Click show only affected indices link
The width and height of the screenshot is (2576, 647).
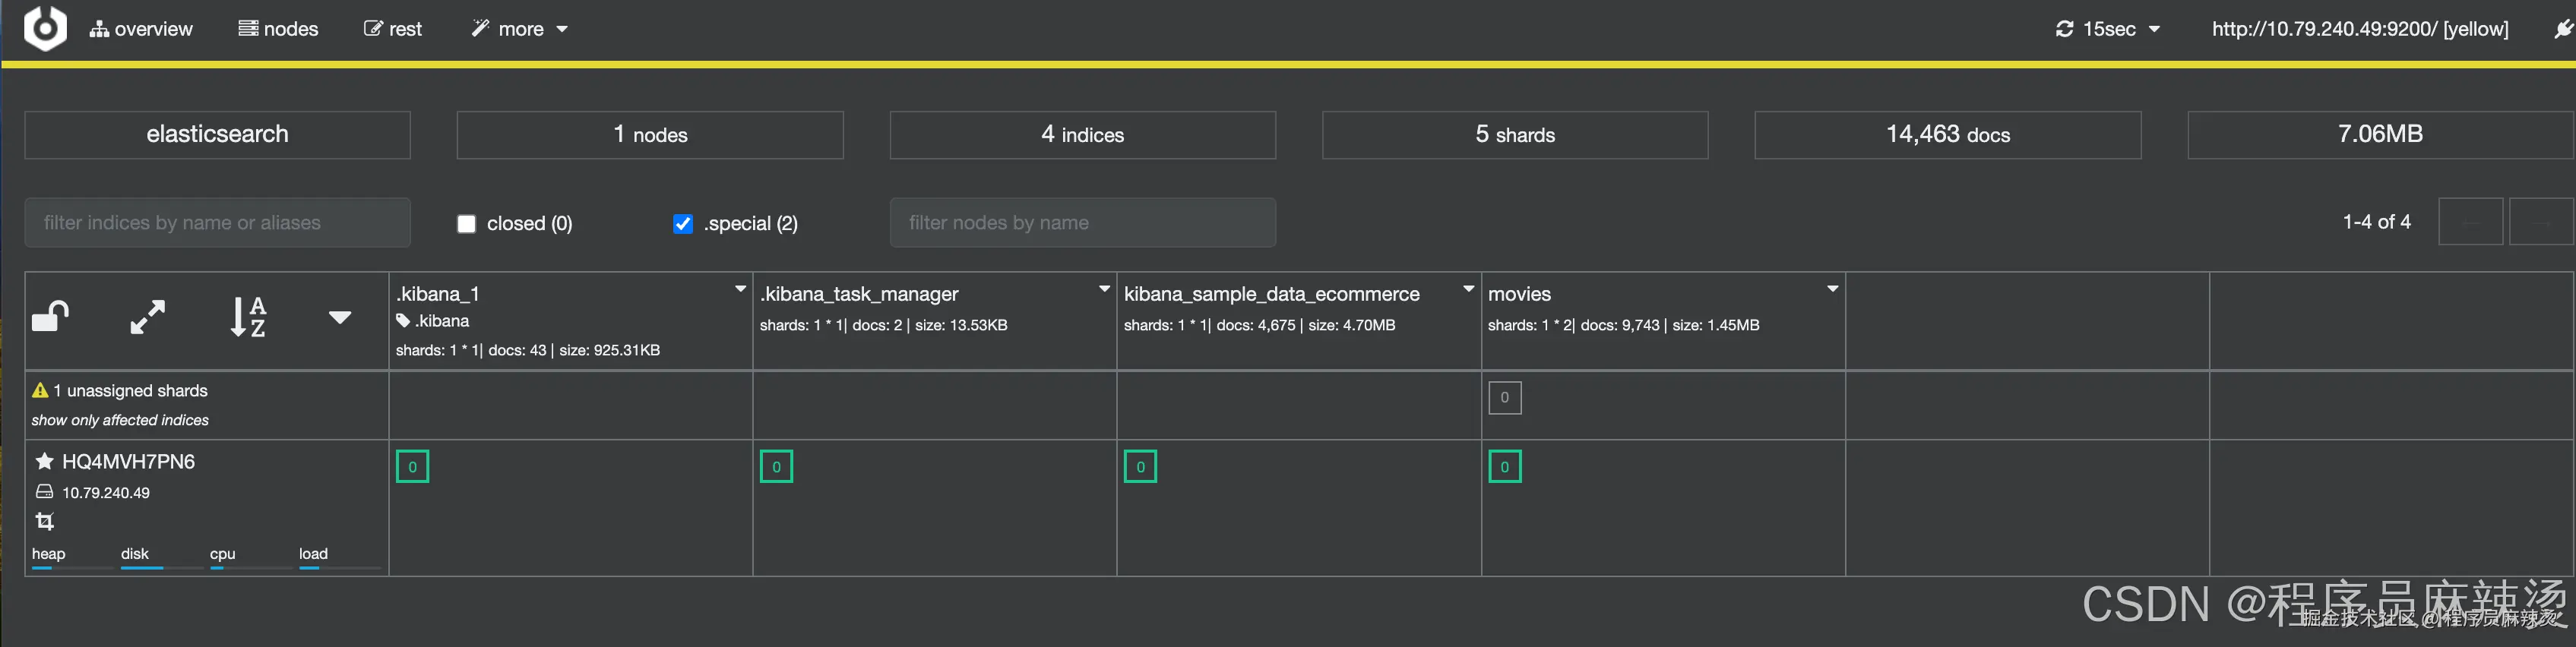coord(120,420)
